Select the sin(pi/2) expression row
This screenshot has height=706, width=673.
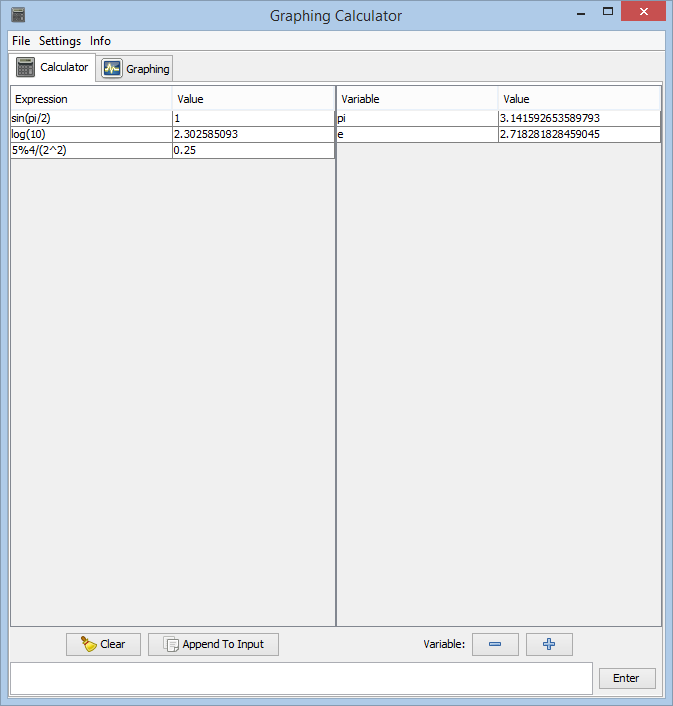pos(90,118)
